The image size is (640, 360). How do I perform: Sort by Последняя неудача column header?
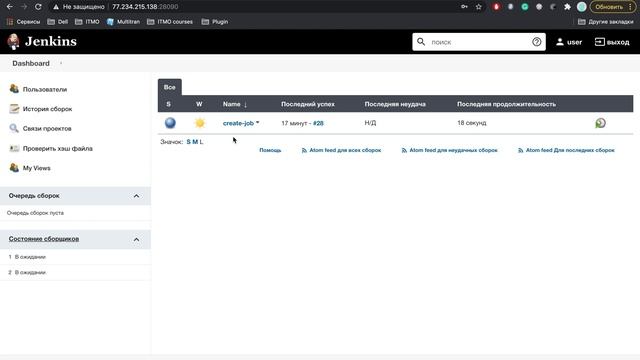click(x=395, y=104)
